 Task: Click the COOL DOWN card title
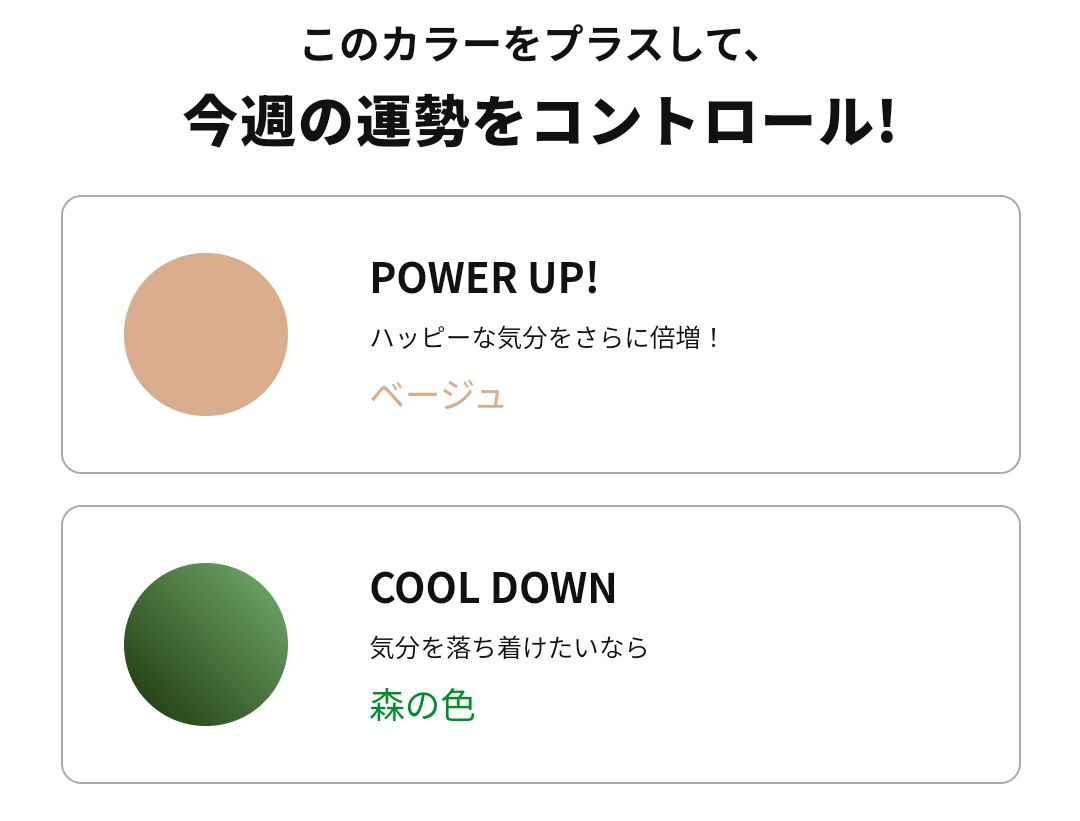[x=493, y=588]
